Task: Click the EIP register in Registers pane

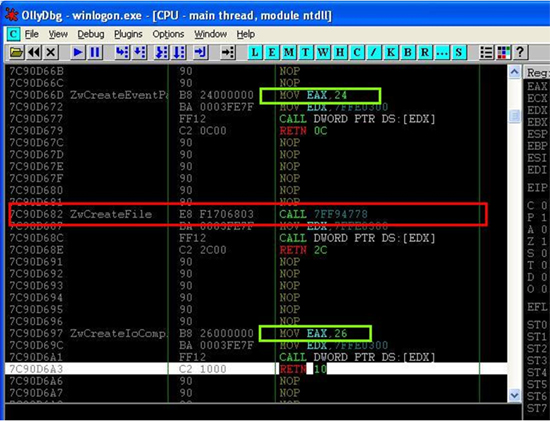Action: pos(537,188)
